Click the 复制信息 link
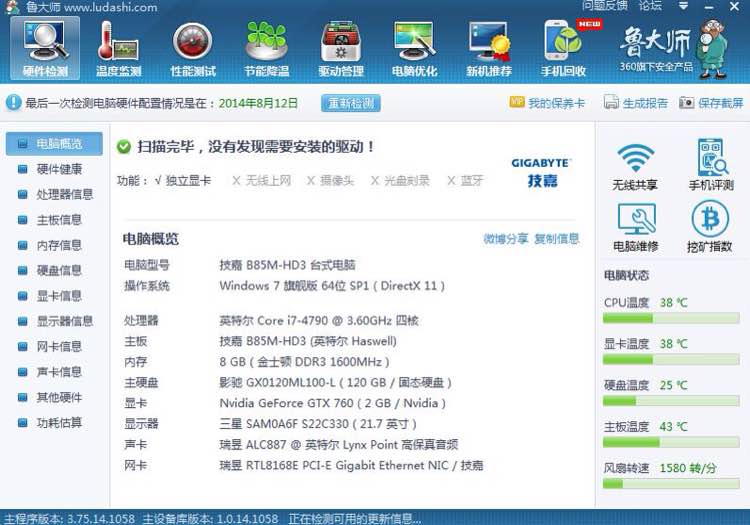The height and width of the screenshot is (525, 750). coord(557,238)
